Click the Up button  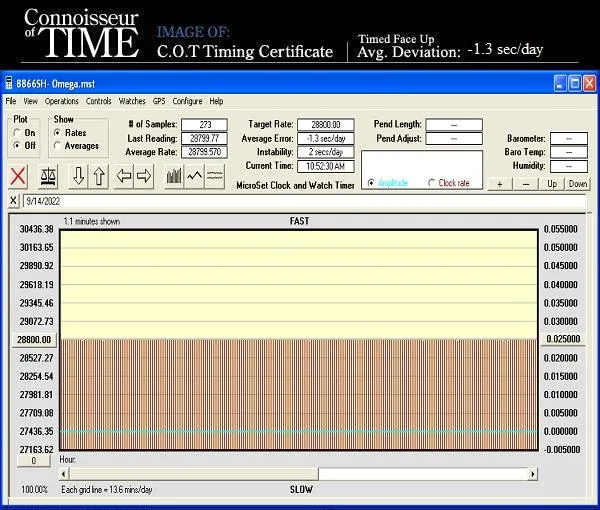tap(552, 184)
